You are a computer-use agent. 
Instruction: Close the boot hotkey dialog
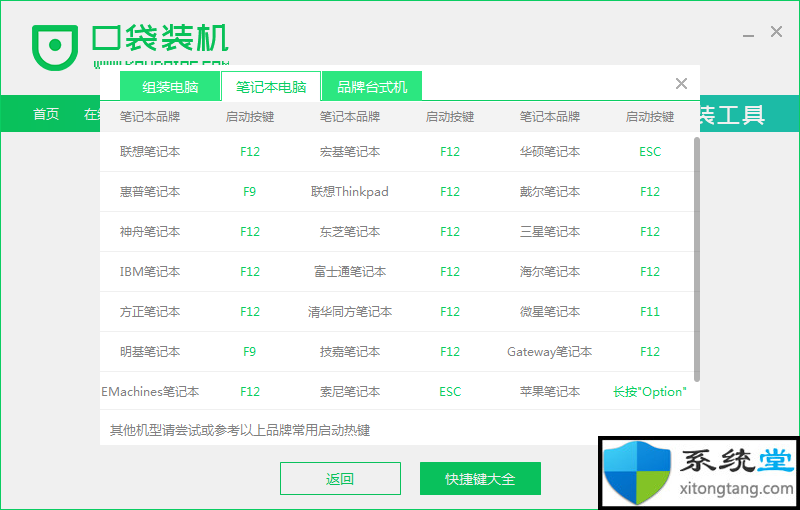681,84
